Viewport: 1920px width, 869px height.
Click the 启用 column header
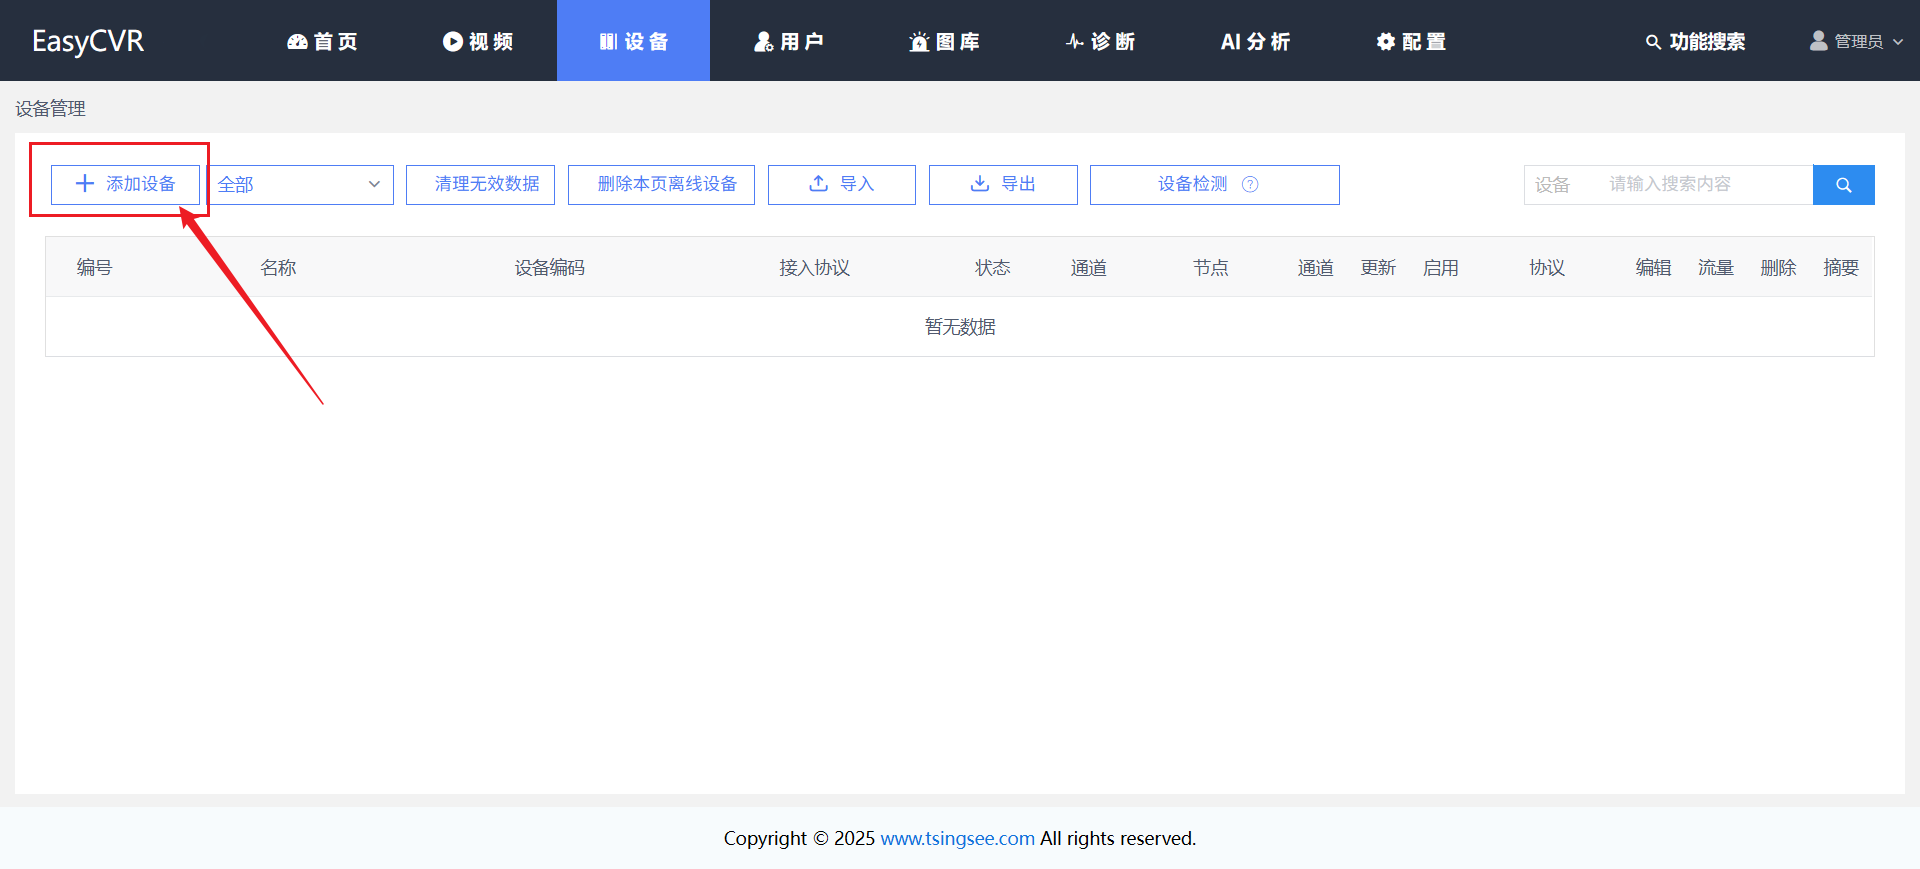(x=1441, y=267)
